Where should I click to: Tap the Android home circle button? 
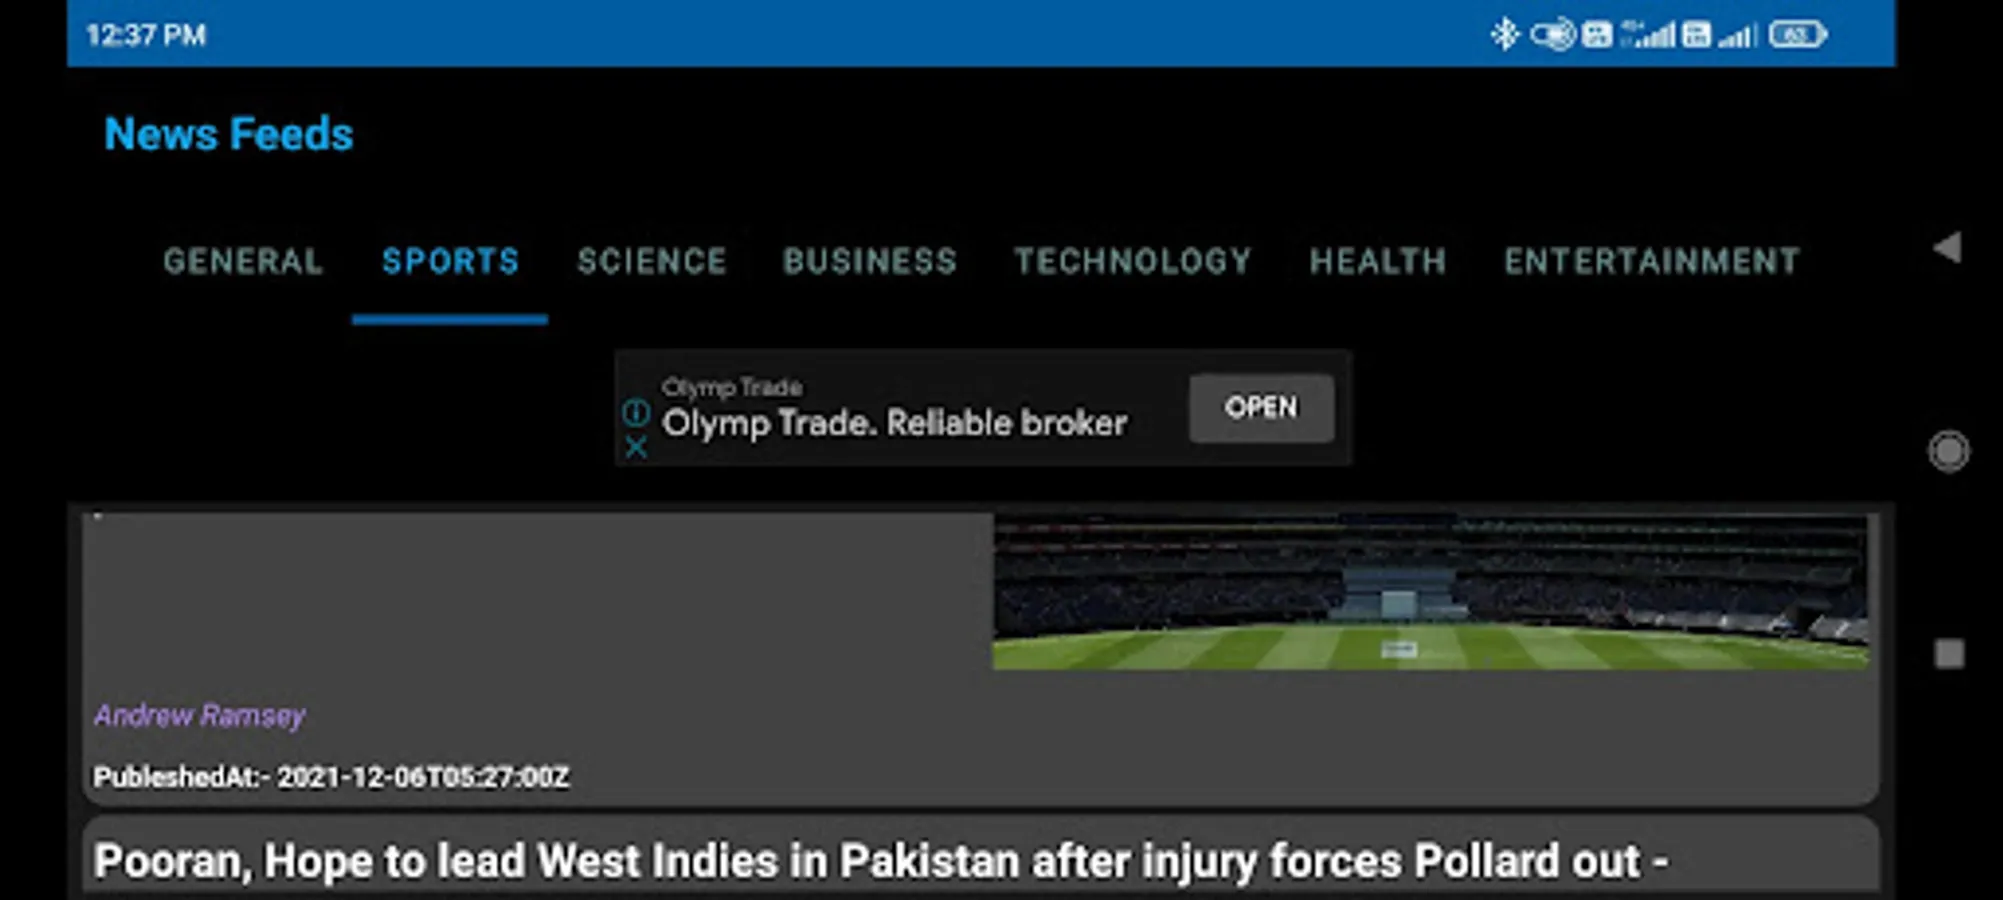pos(1948,451)
